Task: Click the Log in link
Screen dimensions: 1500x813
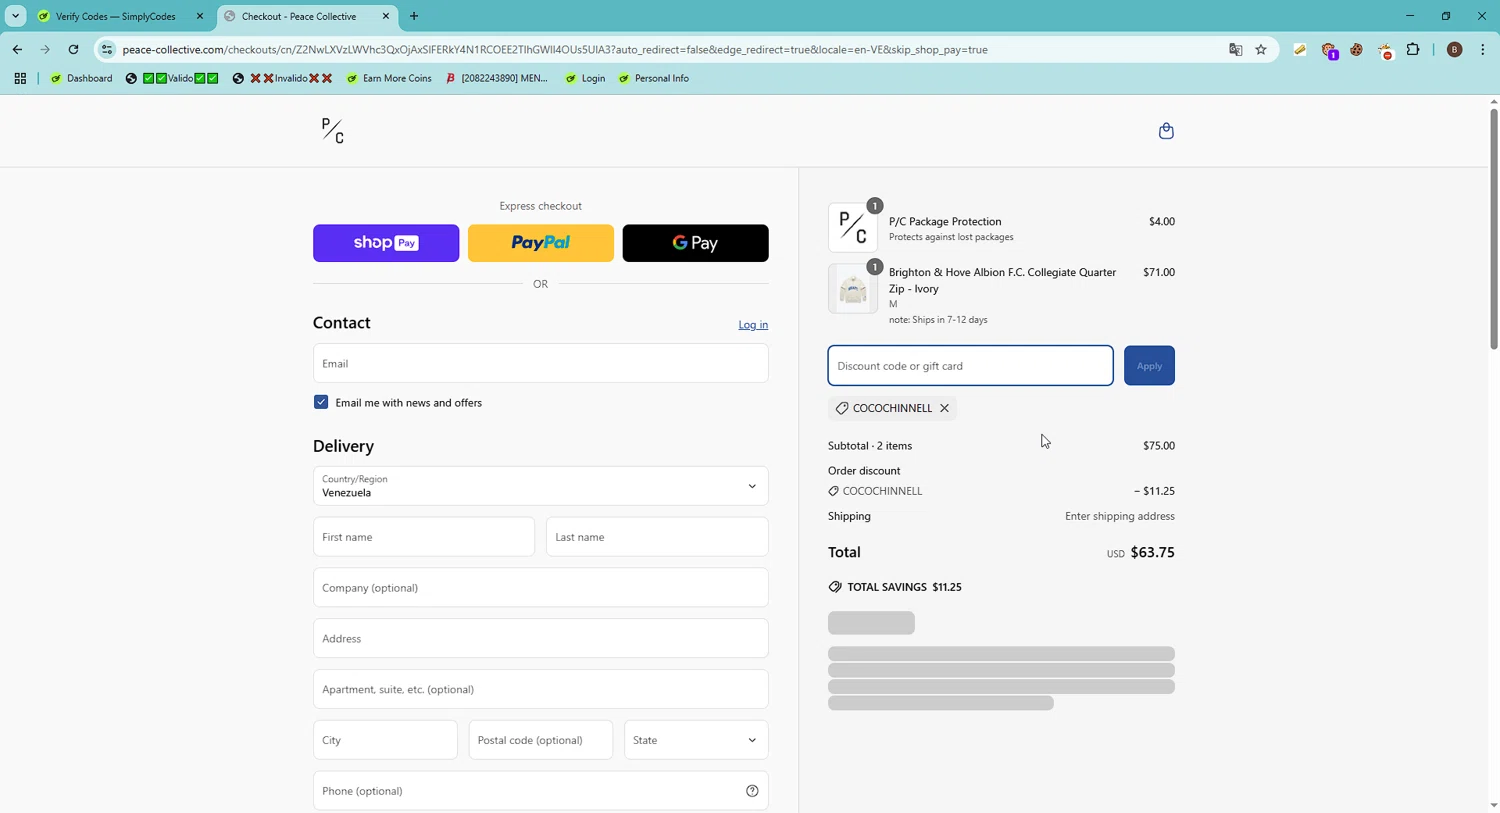Action: 753,325
